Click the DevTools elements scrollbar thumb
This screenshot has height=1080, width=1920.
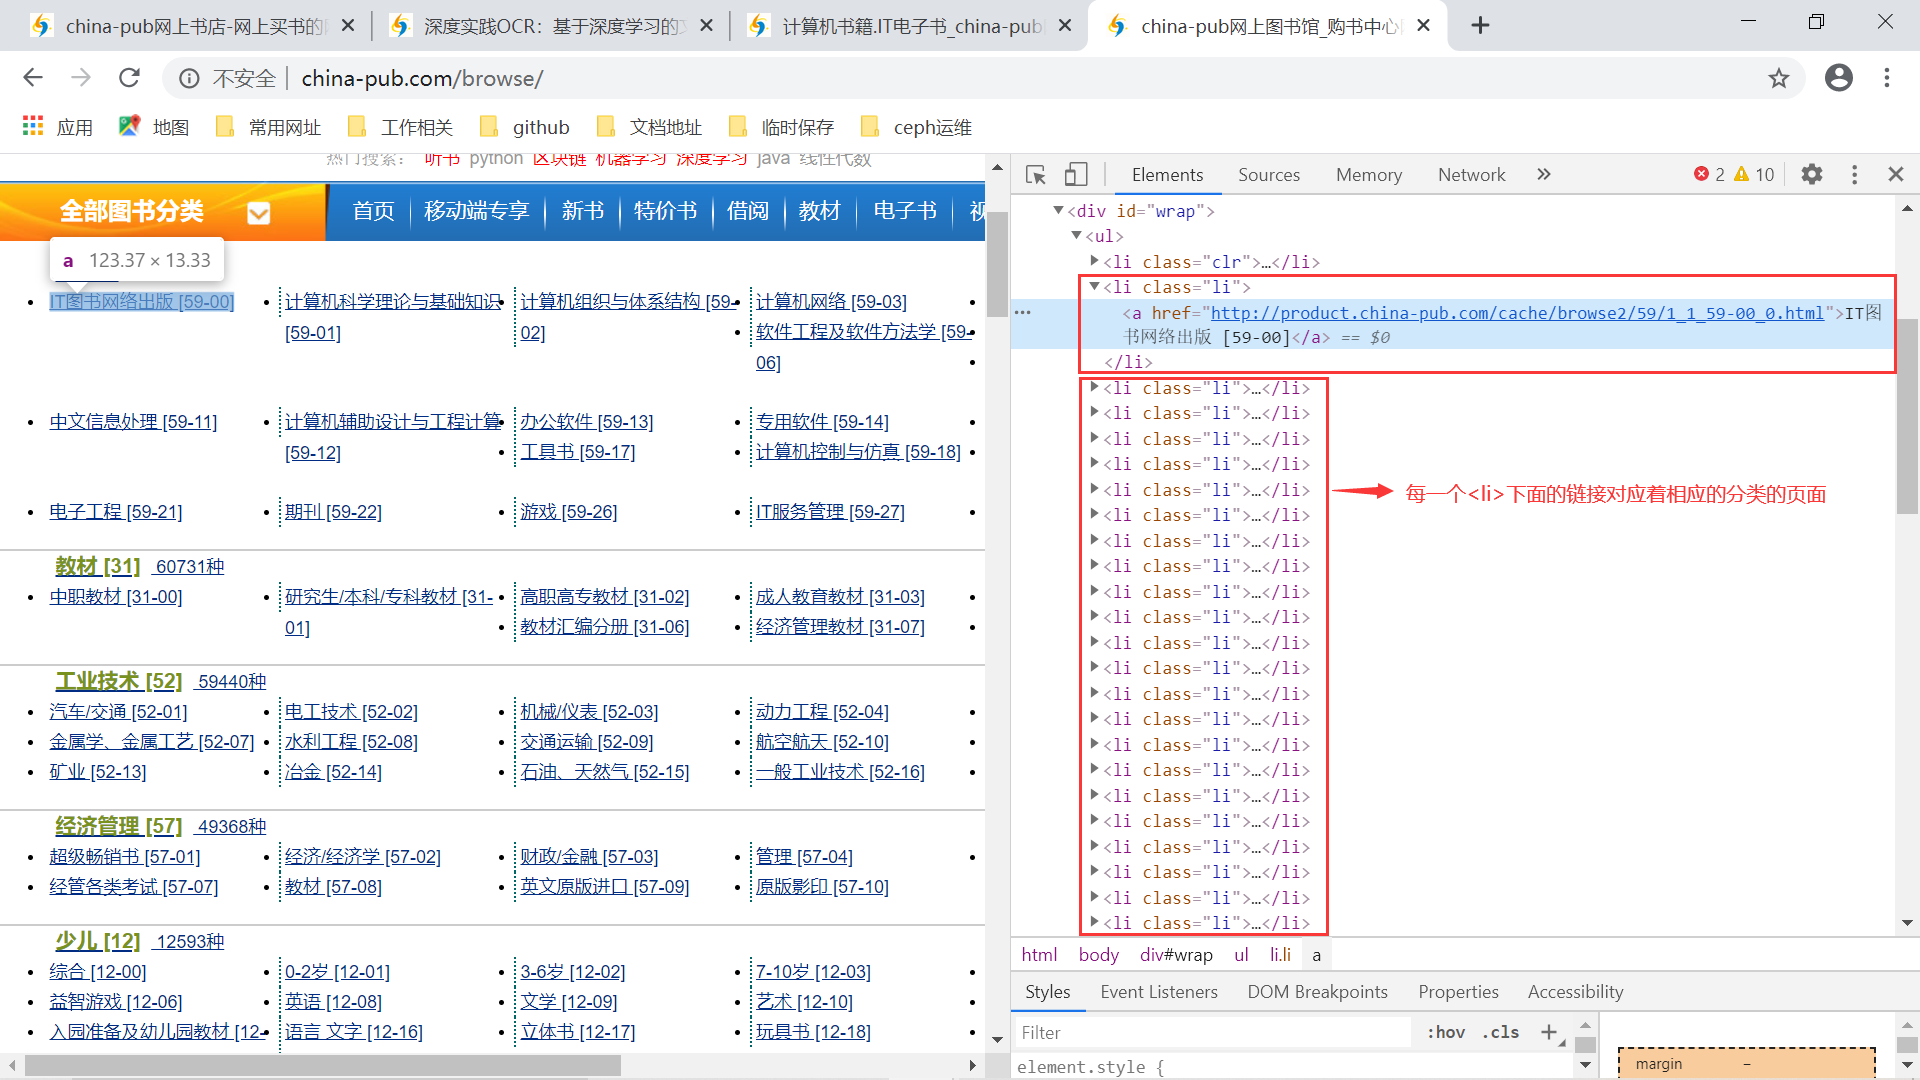click(1906, 416)
